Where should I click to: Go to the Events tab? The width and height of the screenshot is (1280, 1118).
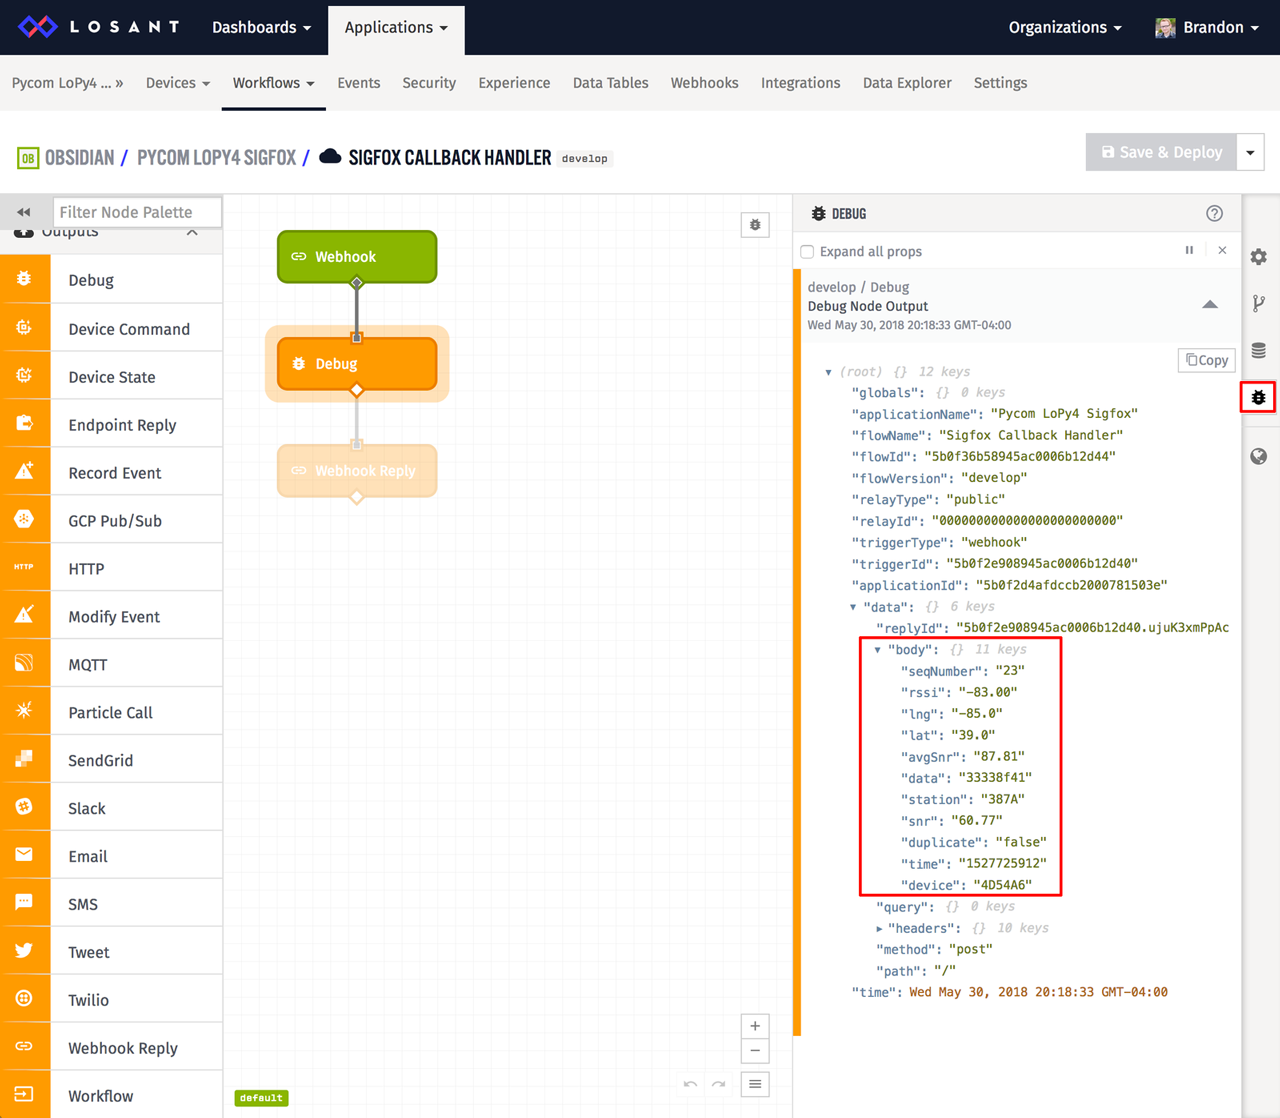point(359,83)
